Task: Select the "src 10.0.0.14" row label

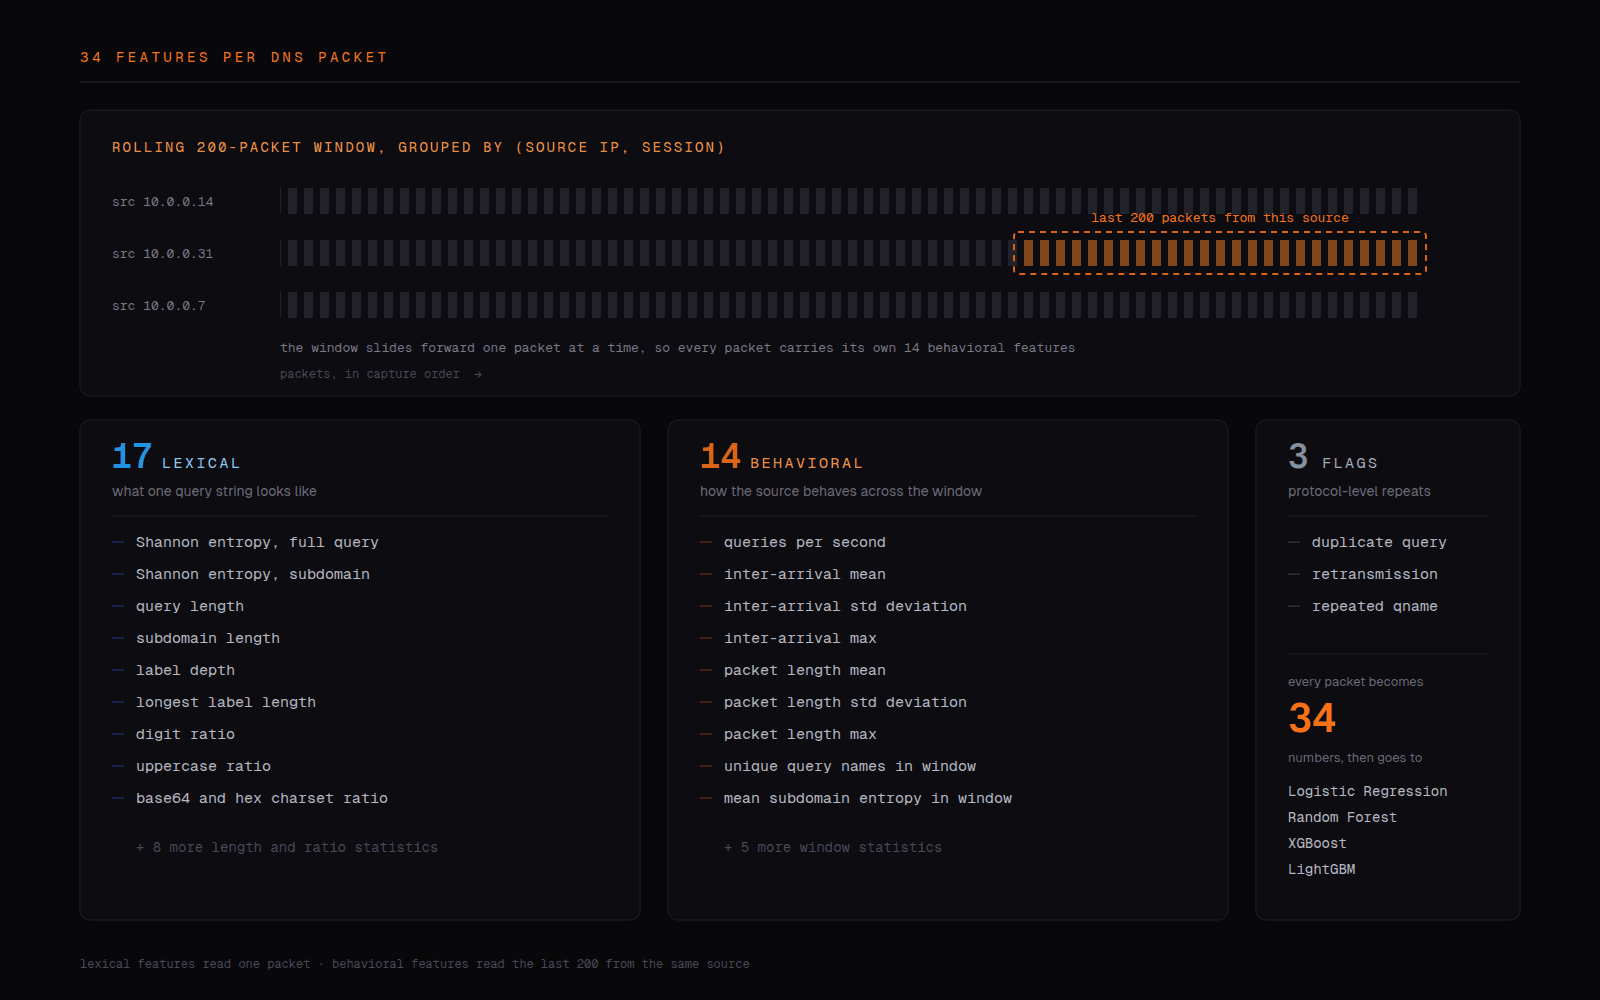Action: (163, 202)
